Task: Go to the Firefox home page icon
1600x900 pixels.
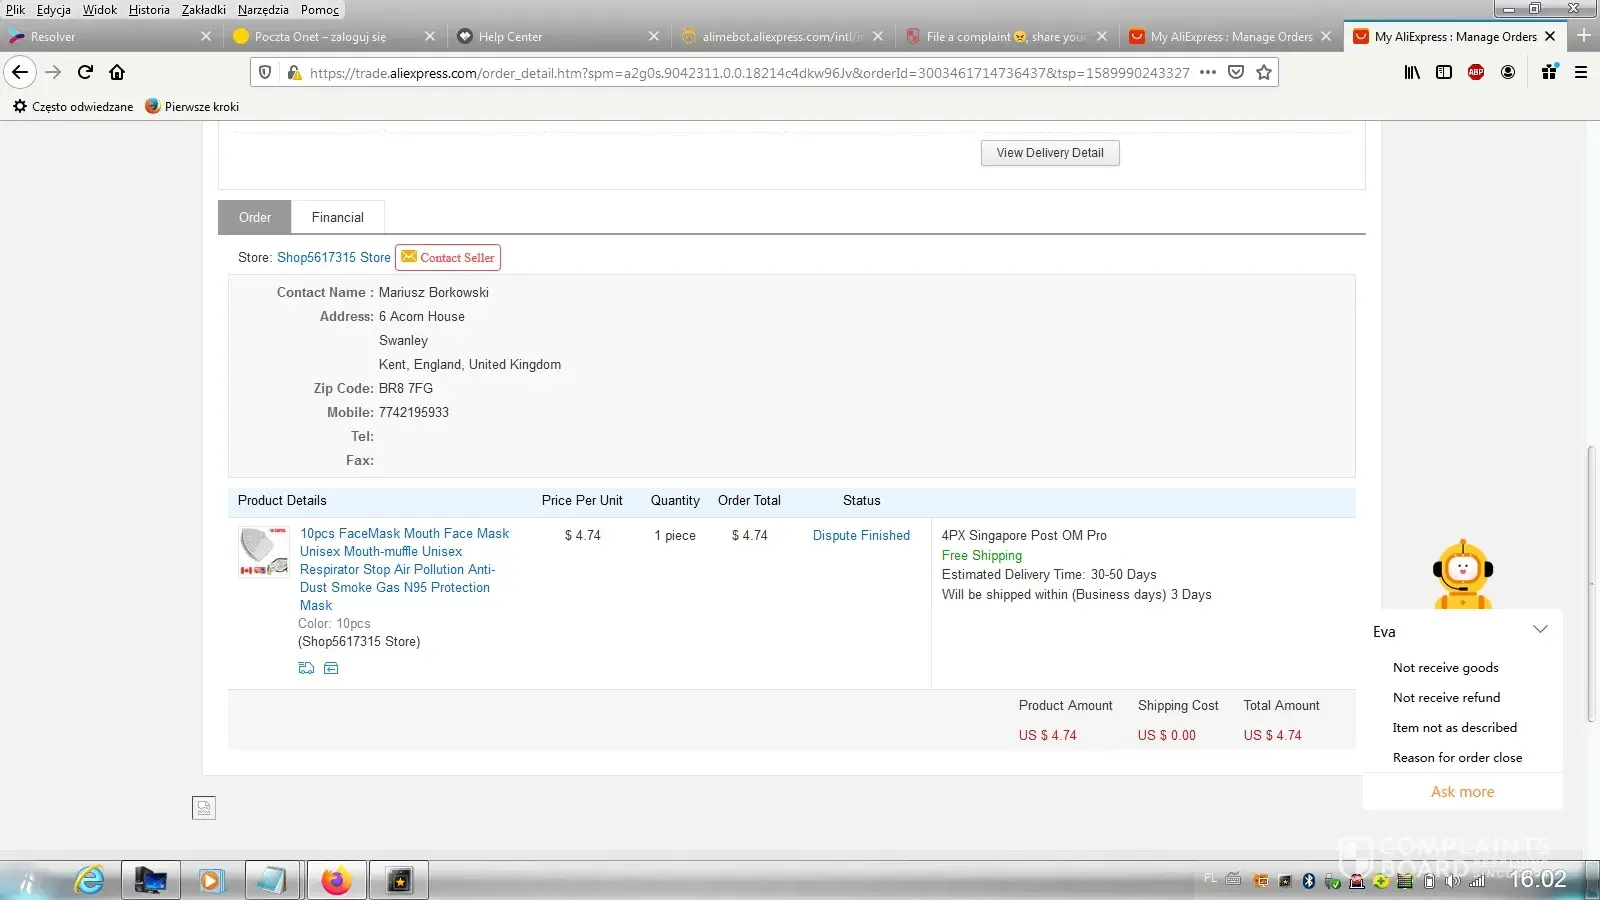Action: (117, 72)
